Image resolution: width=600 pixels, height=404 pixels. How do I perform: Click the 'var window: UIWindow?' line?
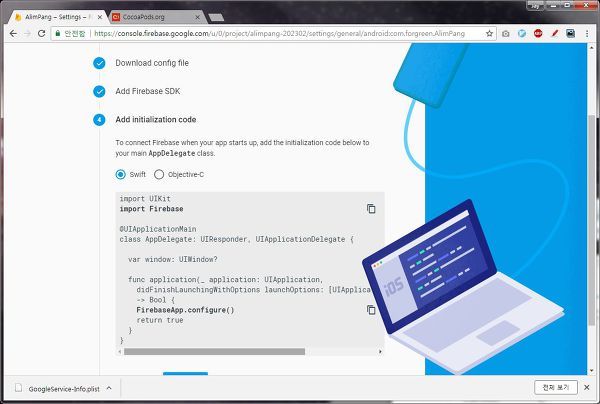click(x=173, y=259)
